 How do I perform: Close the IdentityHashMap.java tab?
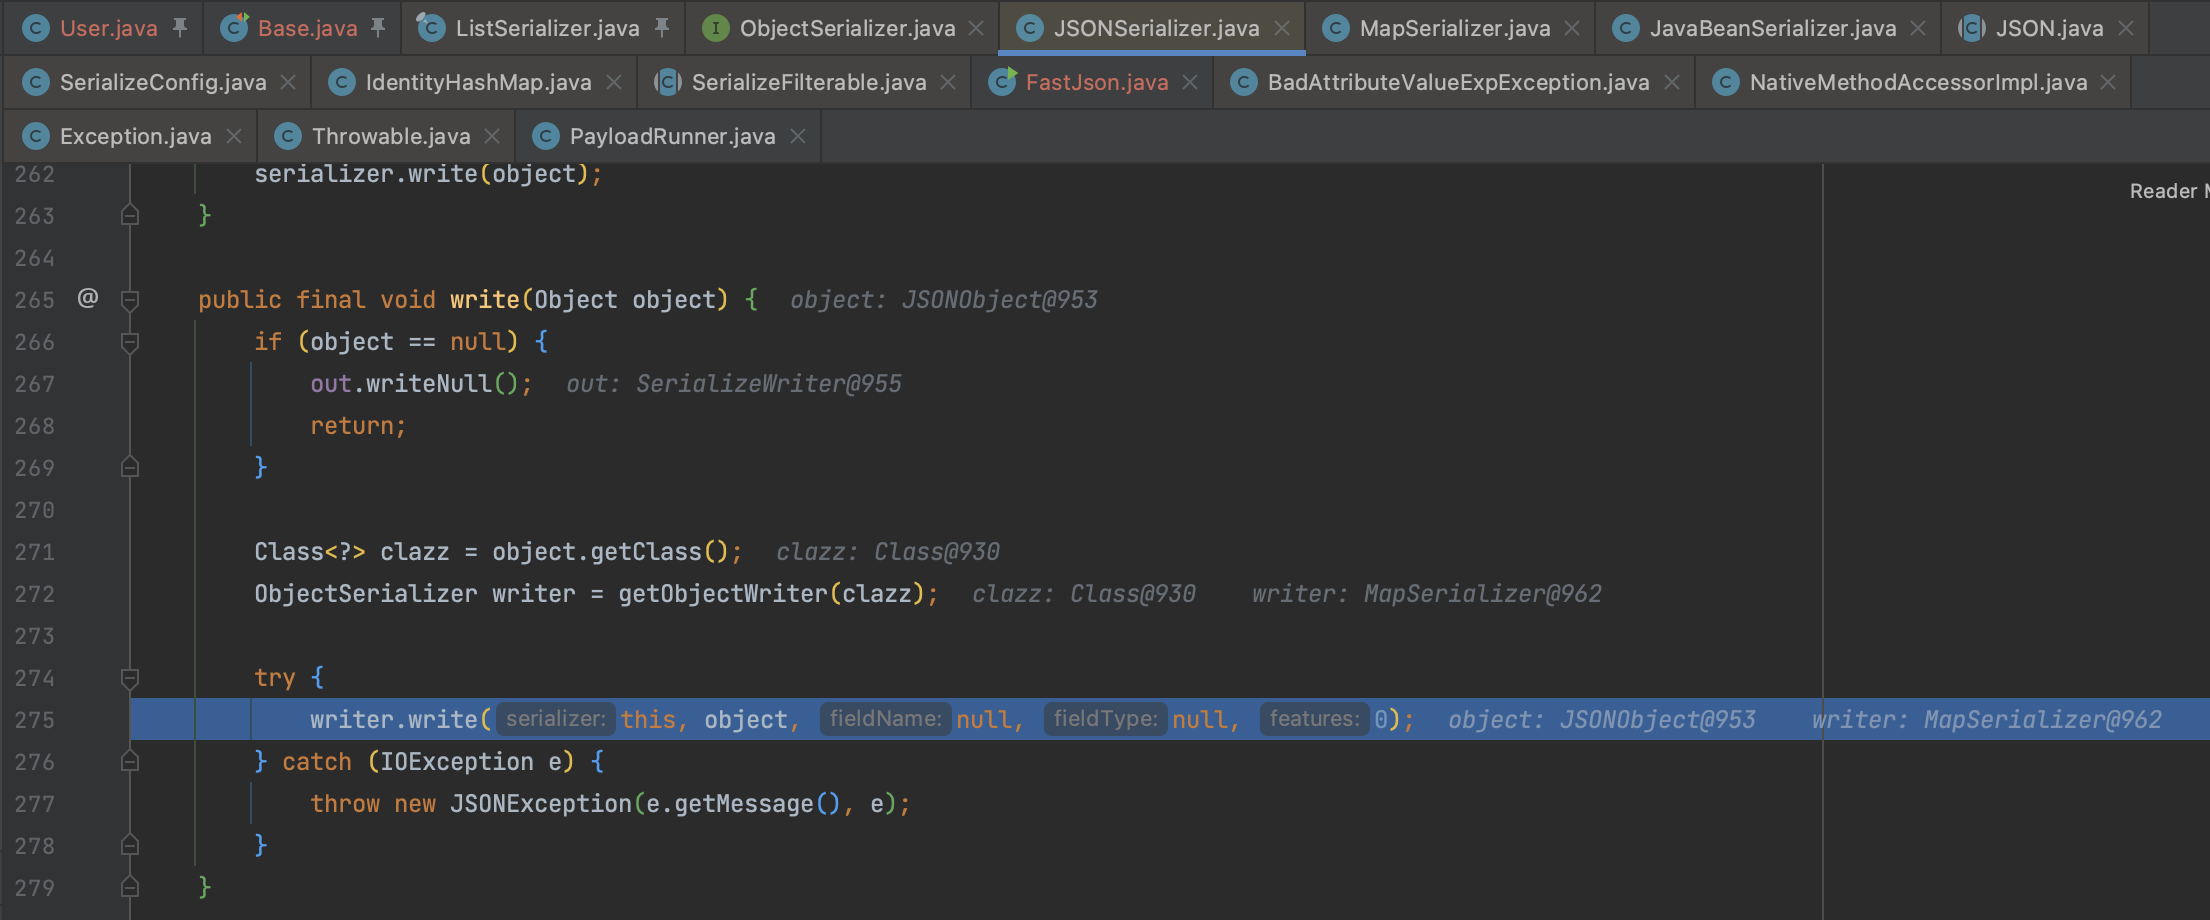(x=613, y=82)
